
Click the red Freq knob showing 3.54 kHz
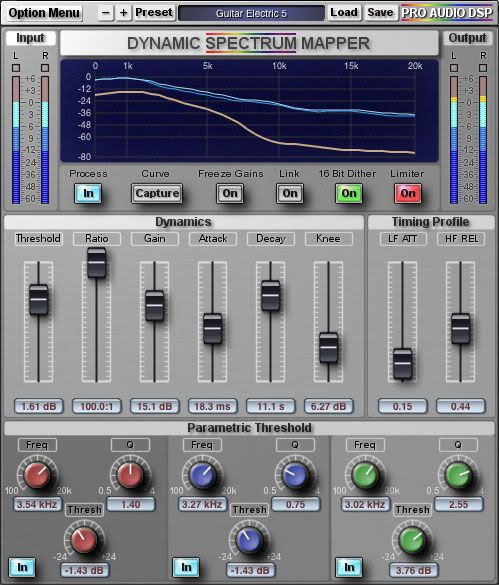coord(37,475)
